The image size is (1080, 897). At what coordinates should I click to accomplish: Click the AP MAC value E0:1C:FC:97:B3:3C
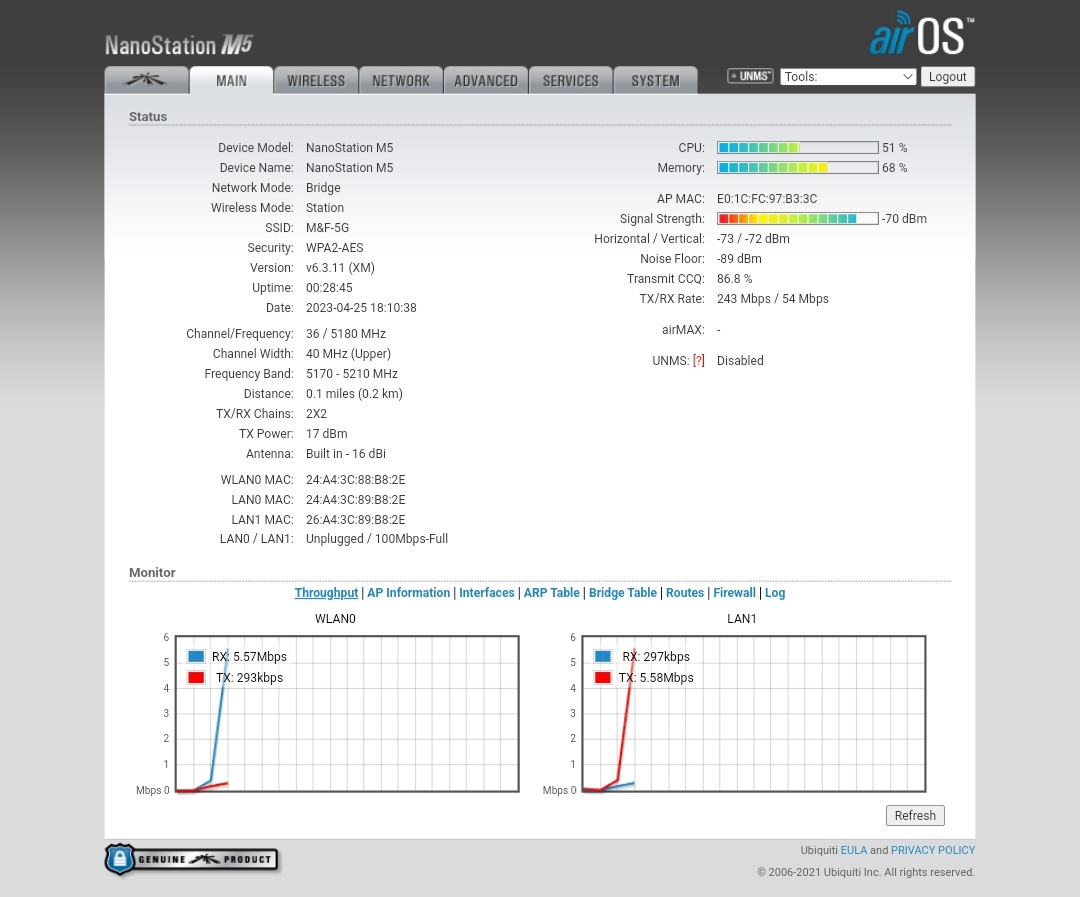(767, 198)
